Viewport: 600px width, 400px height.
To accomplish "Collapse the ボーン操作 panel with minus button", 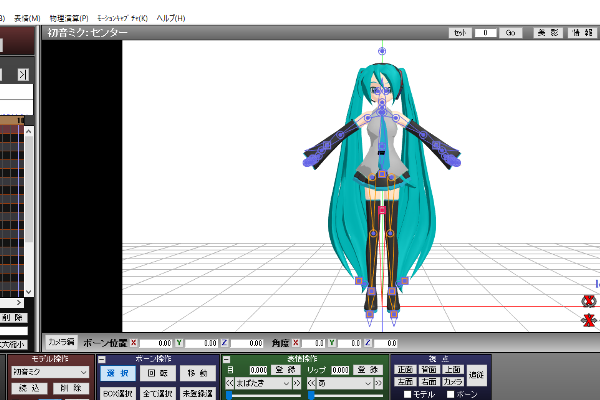I will coord(102,359).
